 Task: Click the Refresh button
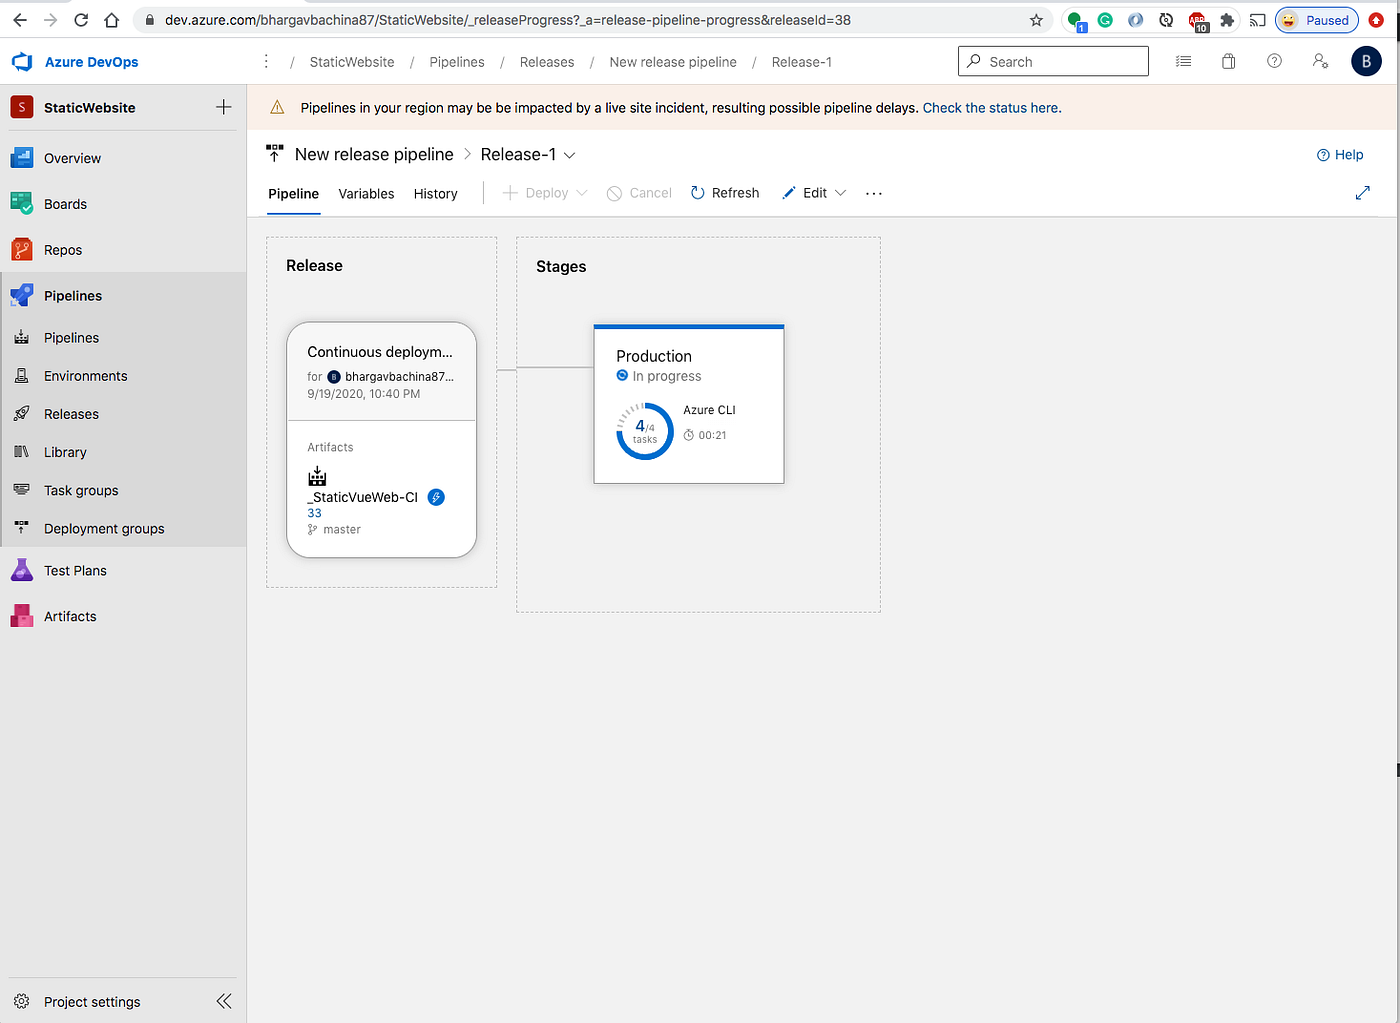[724, 193]
